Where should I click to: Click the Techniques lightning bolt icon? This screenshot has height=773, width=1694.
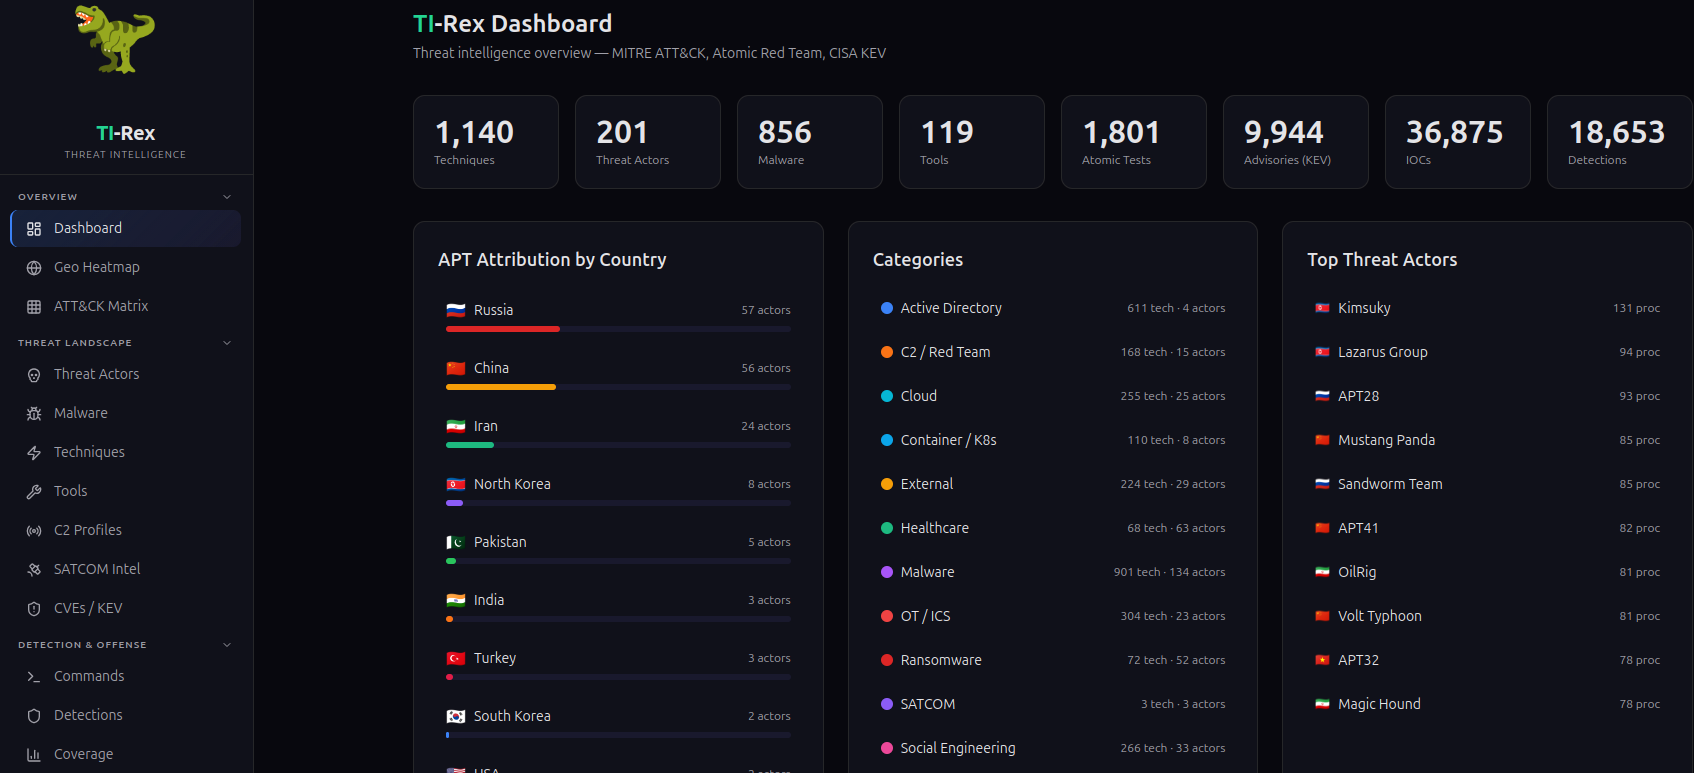[34, 453]
